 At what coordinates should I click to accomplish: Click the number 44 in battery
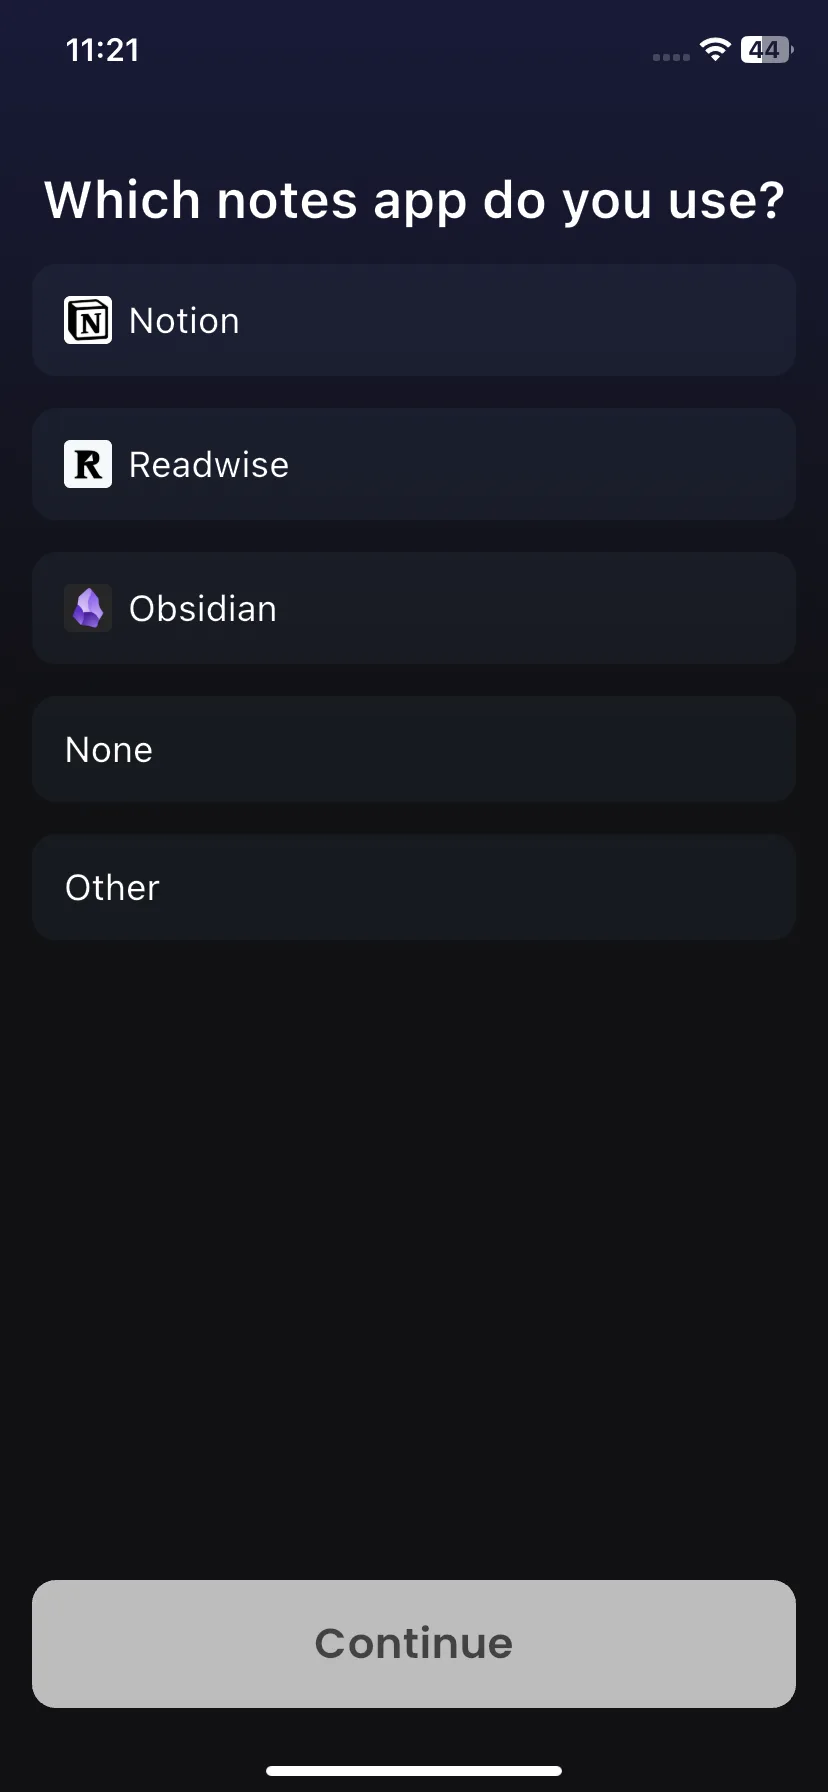click(x=764, y=49)
